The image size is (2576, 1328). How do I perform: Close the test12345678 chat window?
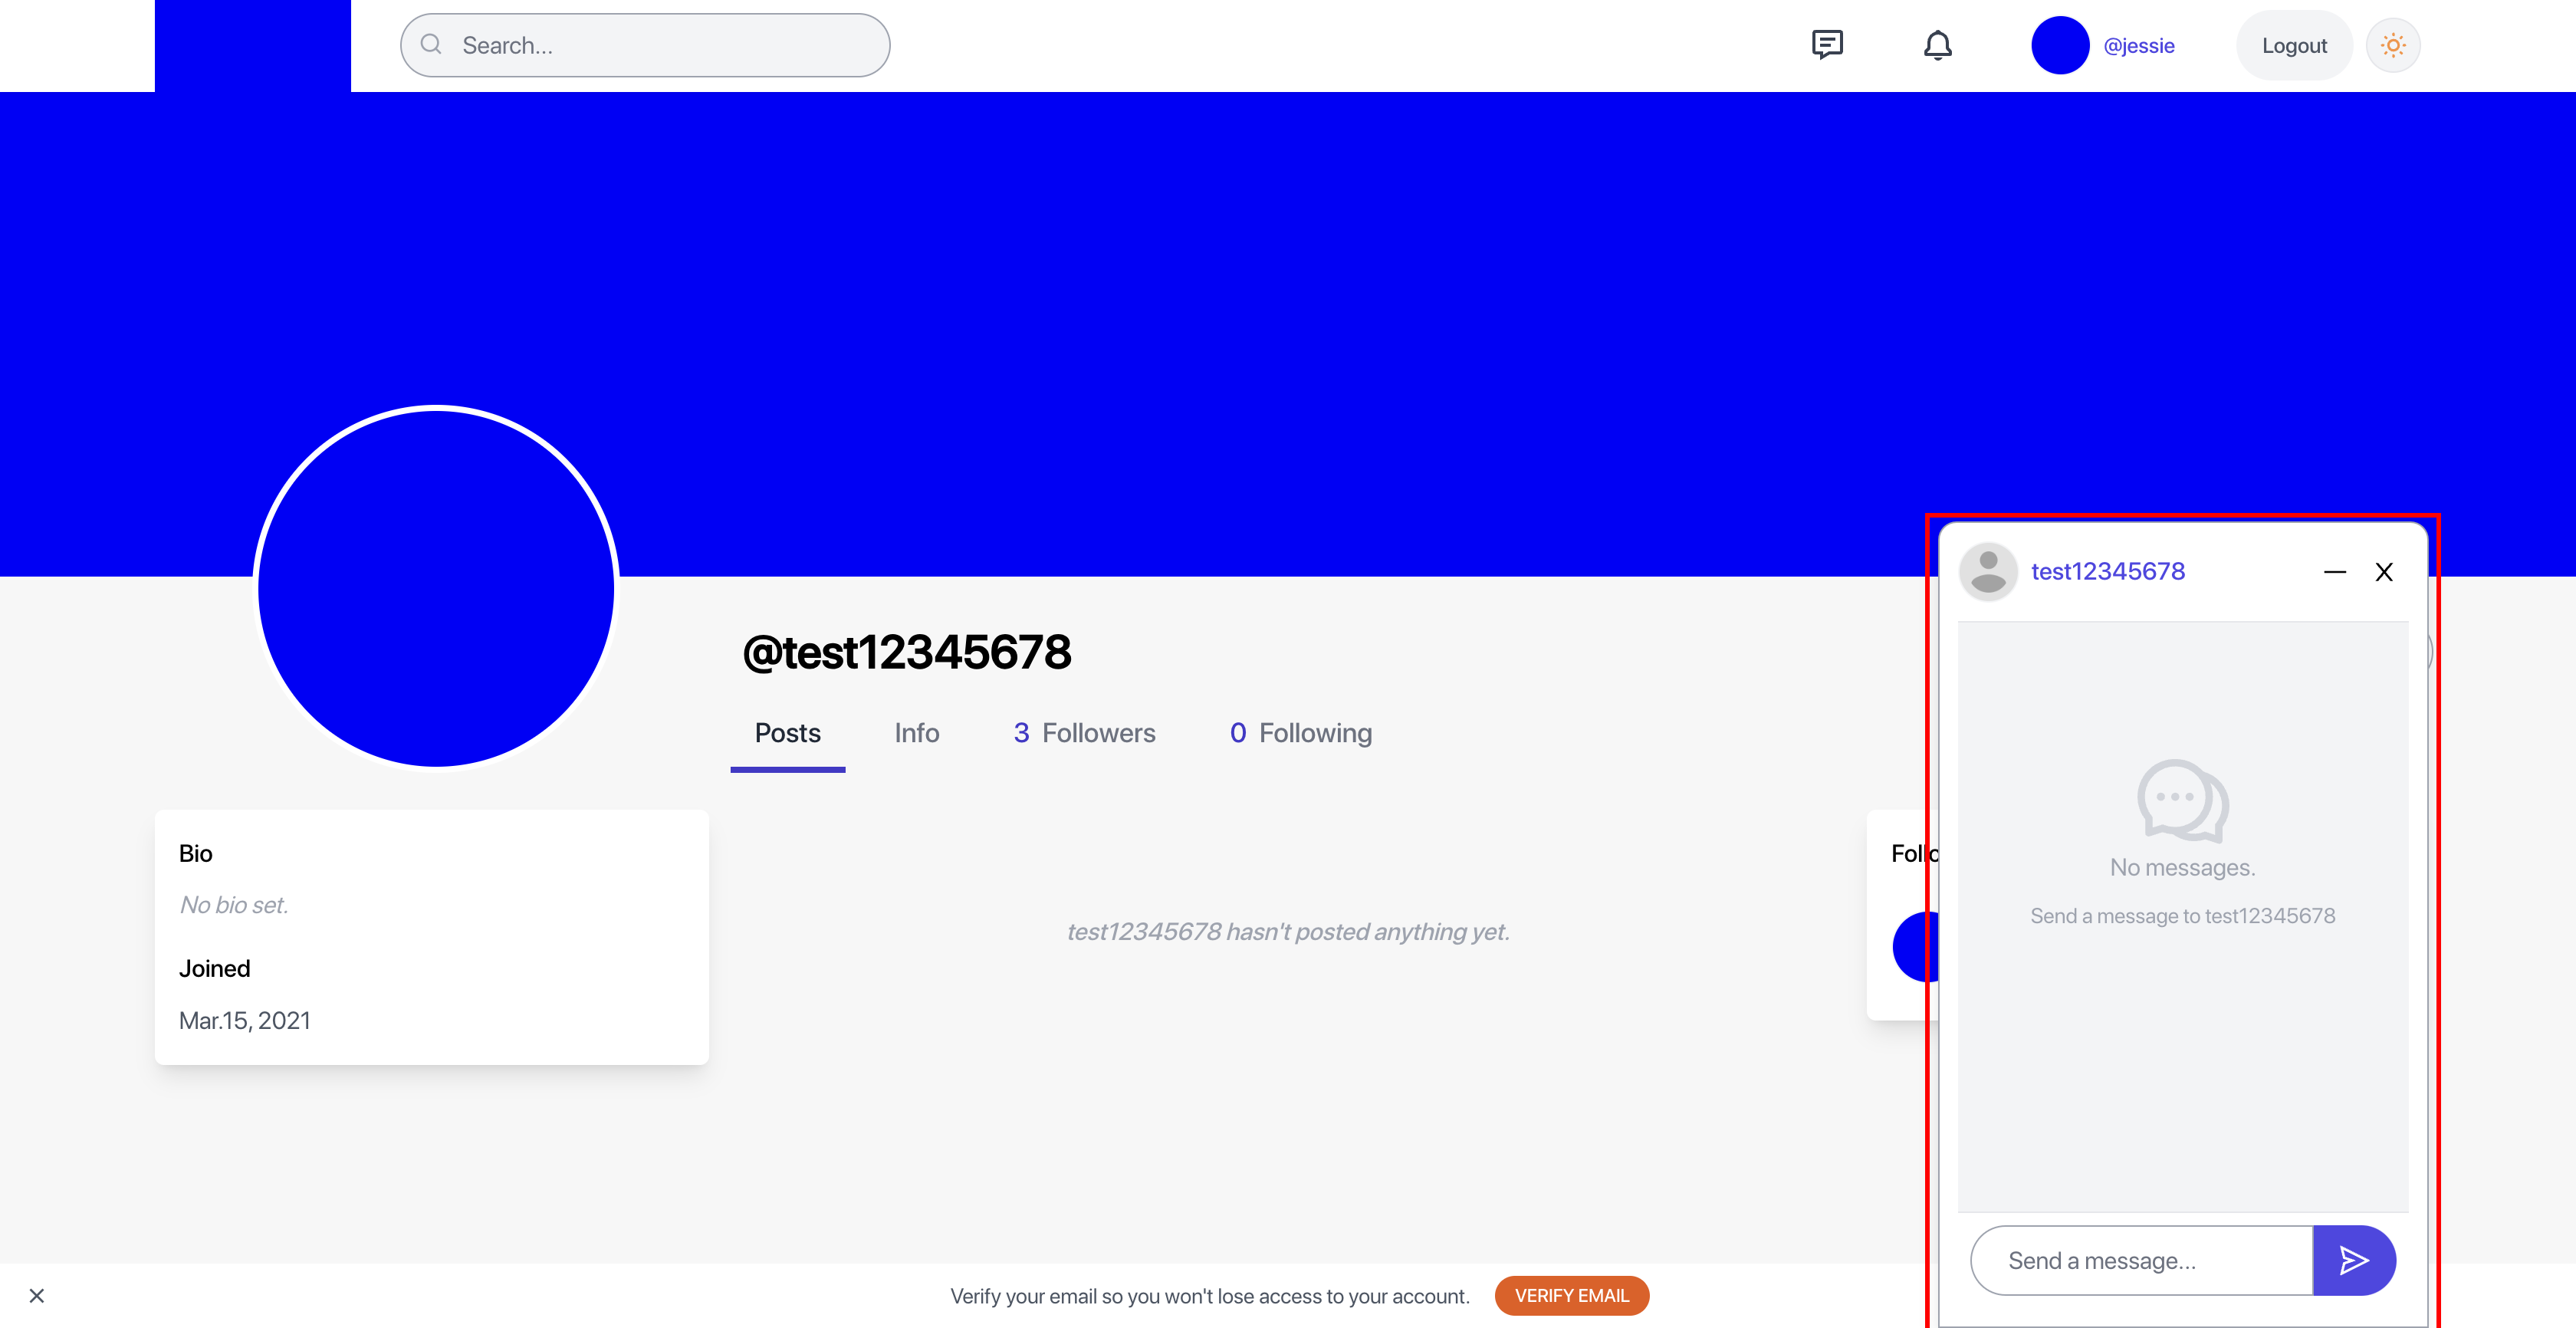click(2384, 572)
